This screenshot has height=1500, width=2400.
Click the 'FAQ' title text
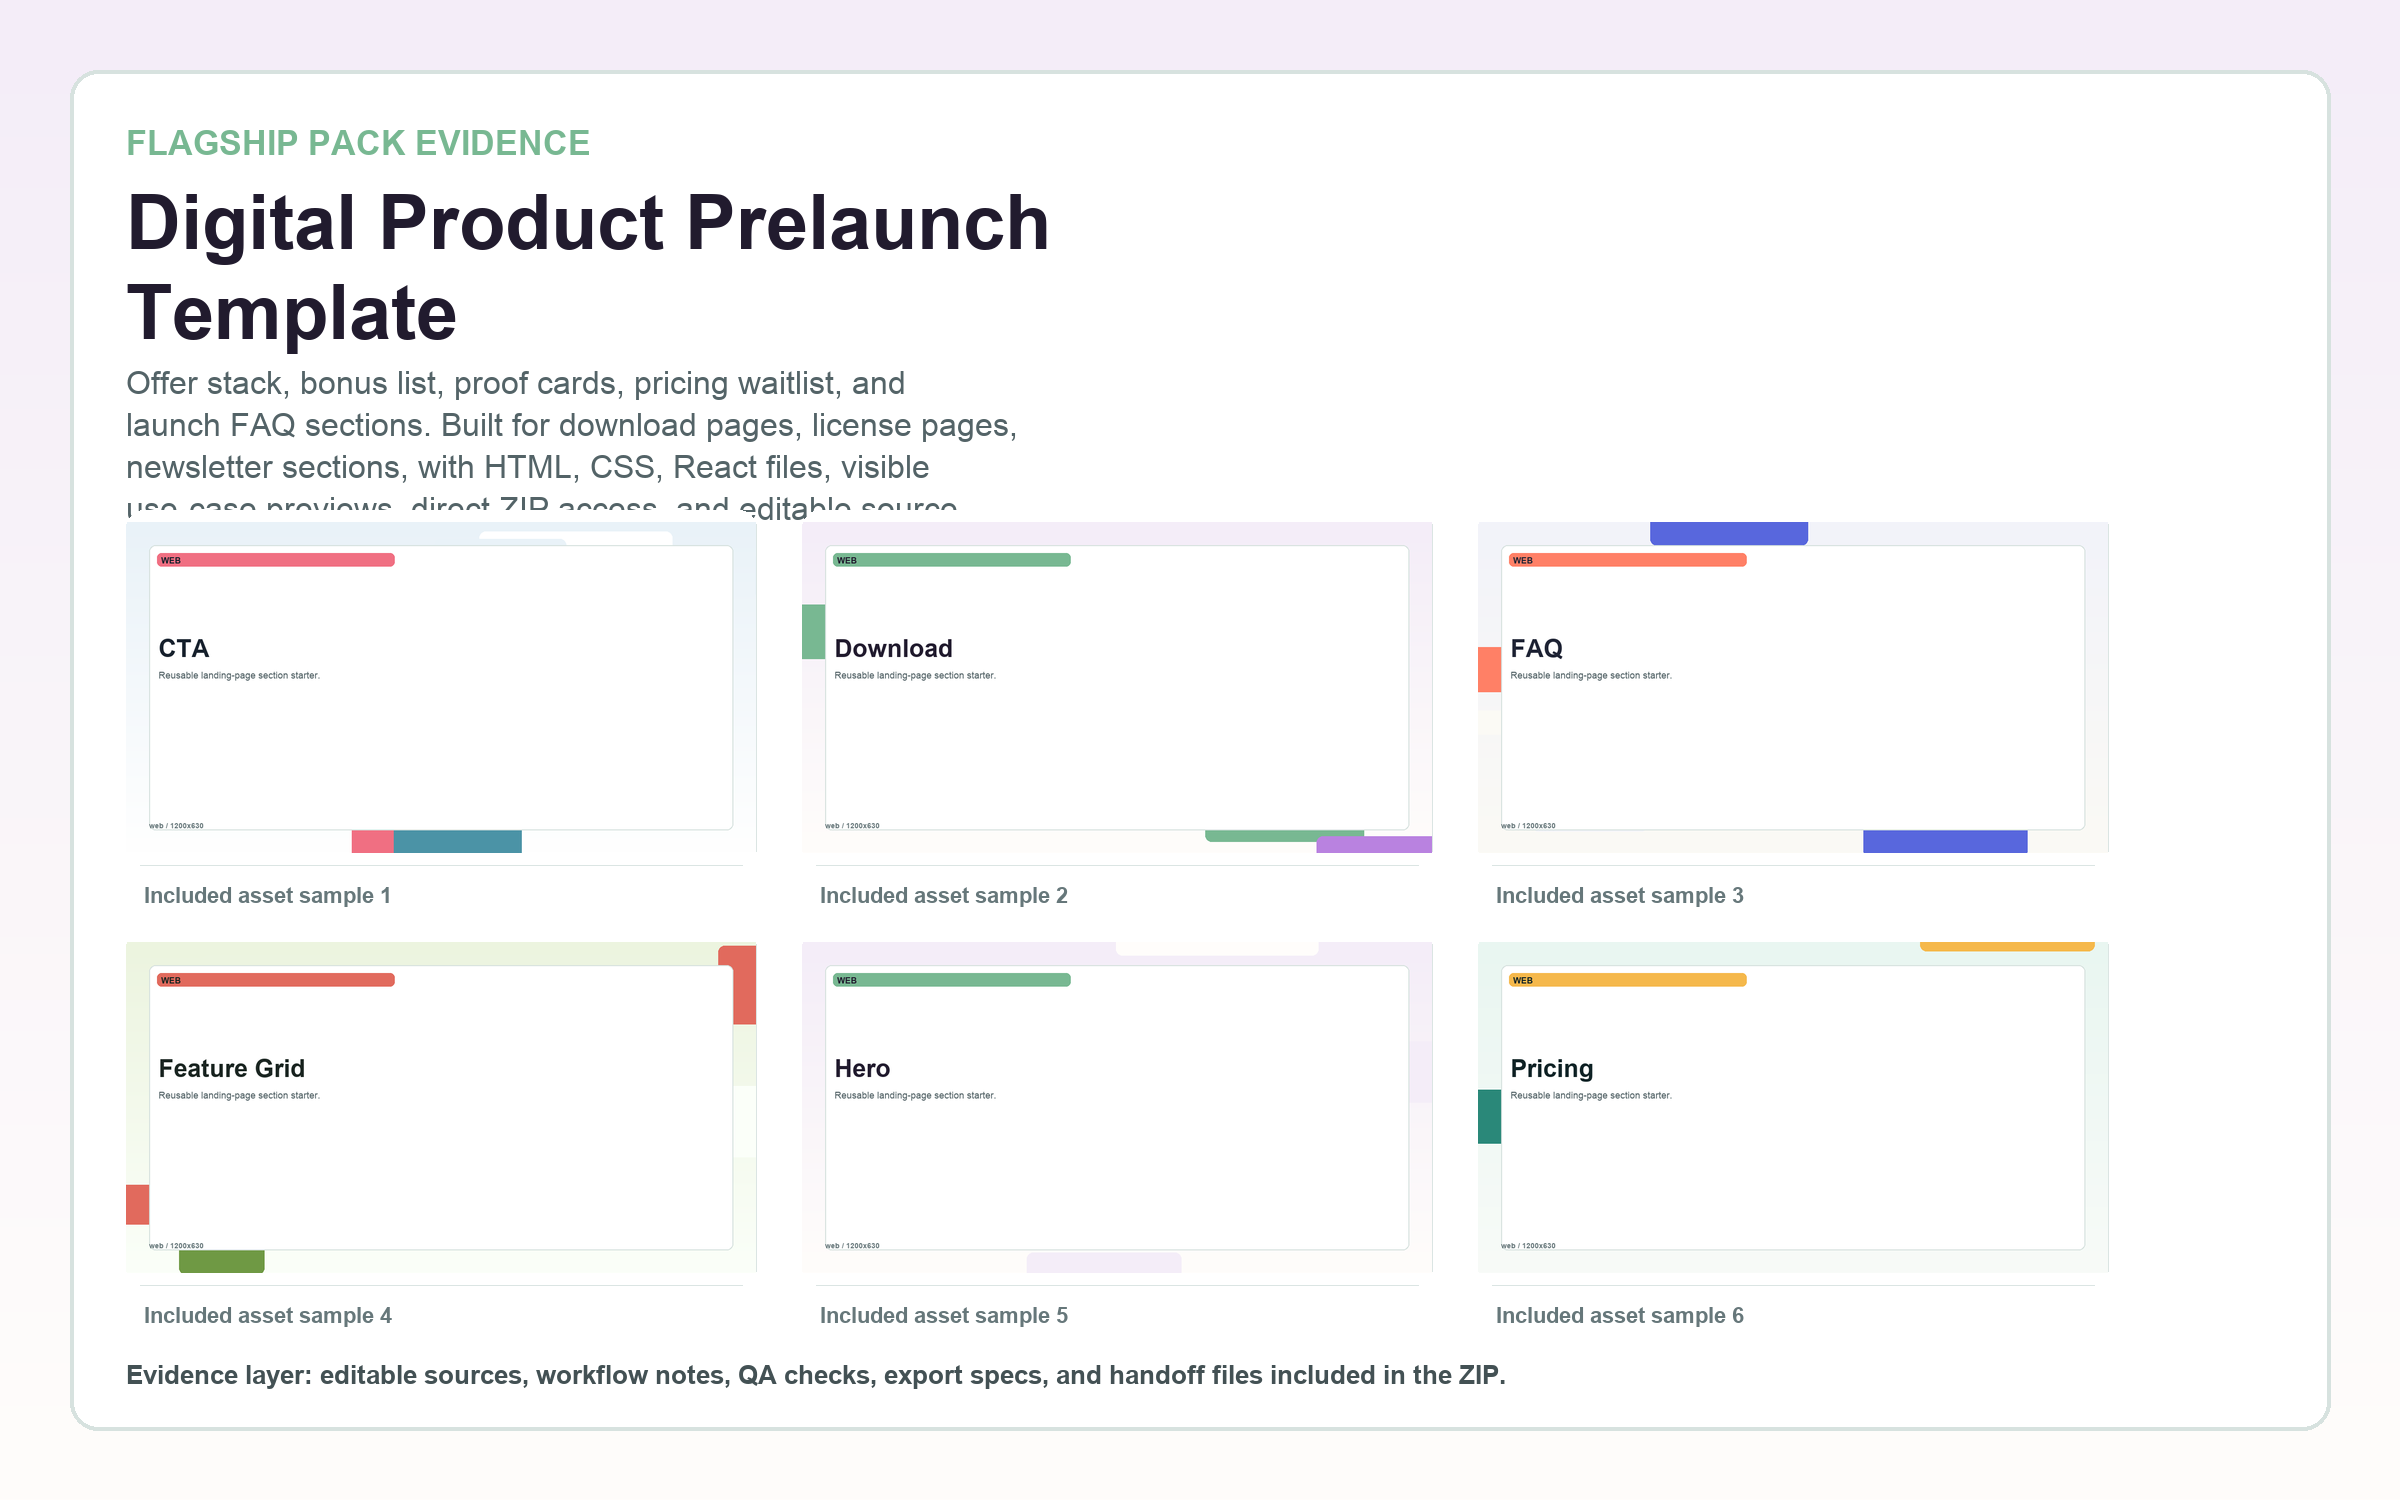point(1537,649)
